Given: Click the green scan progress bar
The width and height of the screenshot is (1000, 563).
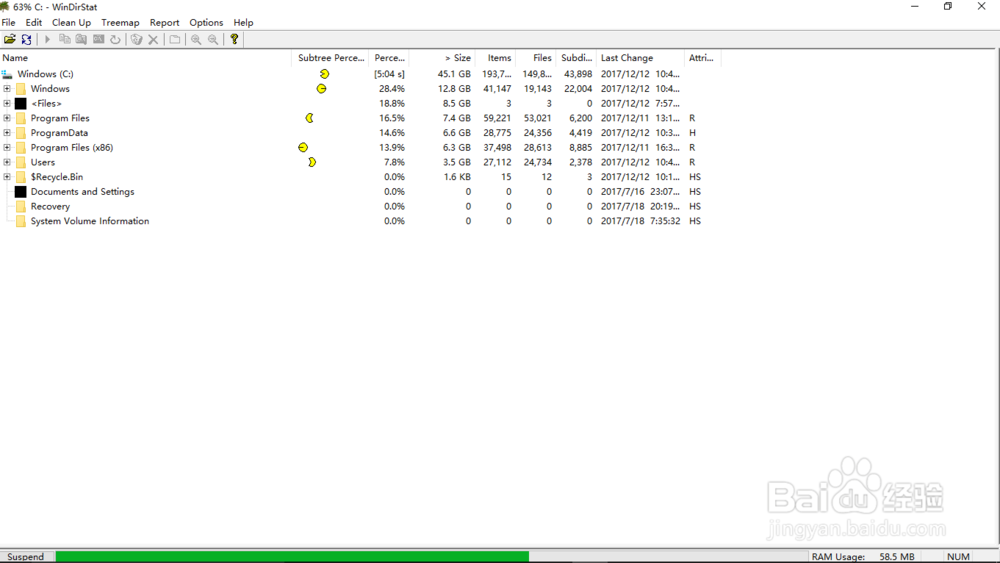Looking at the screenshot, I should click(x=292, y=557).
